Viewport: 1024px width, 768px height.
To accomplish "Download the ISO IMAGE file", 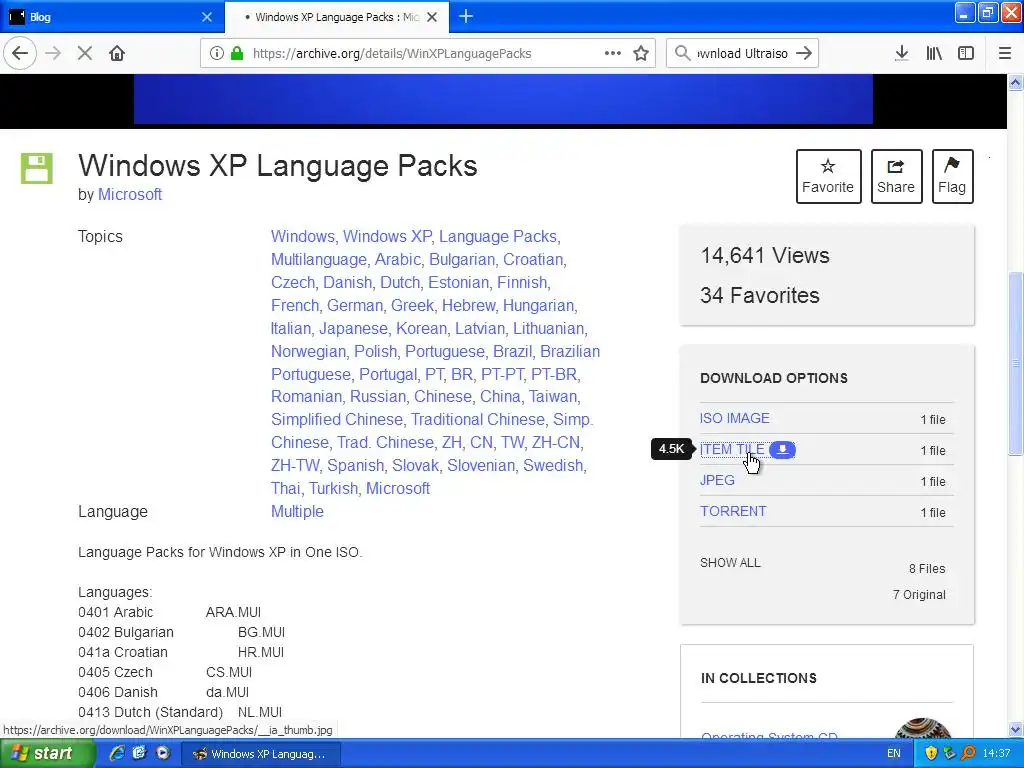I will click(735, 418).
